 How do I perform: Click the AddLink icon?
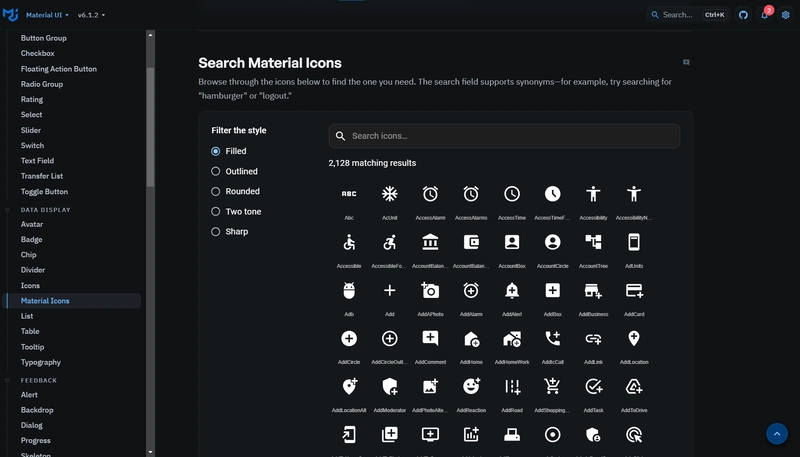pyautogui.click(x=593, y=338)
